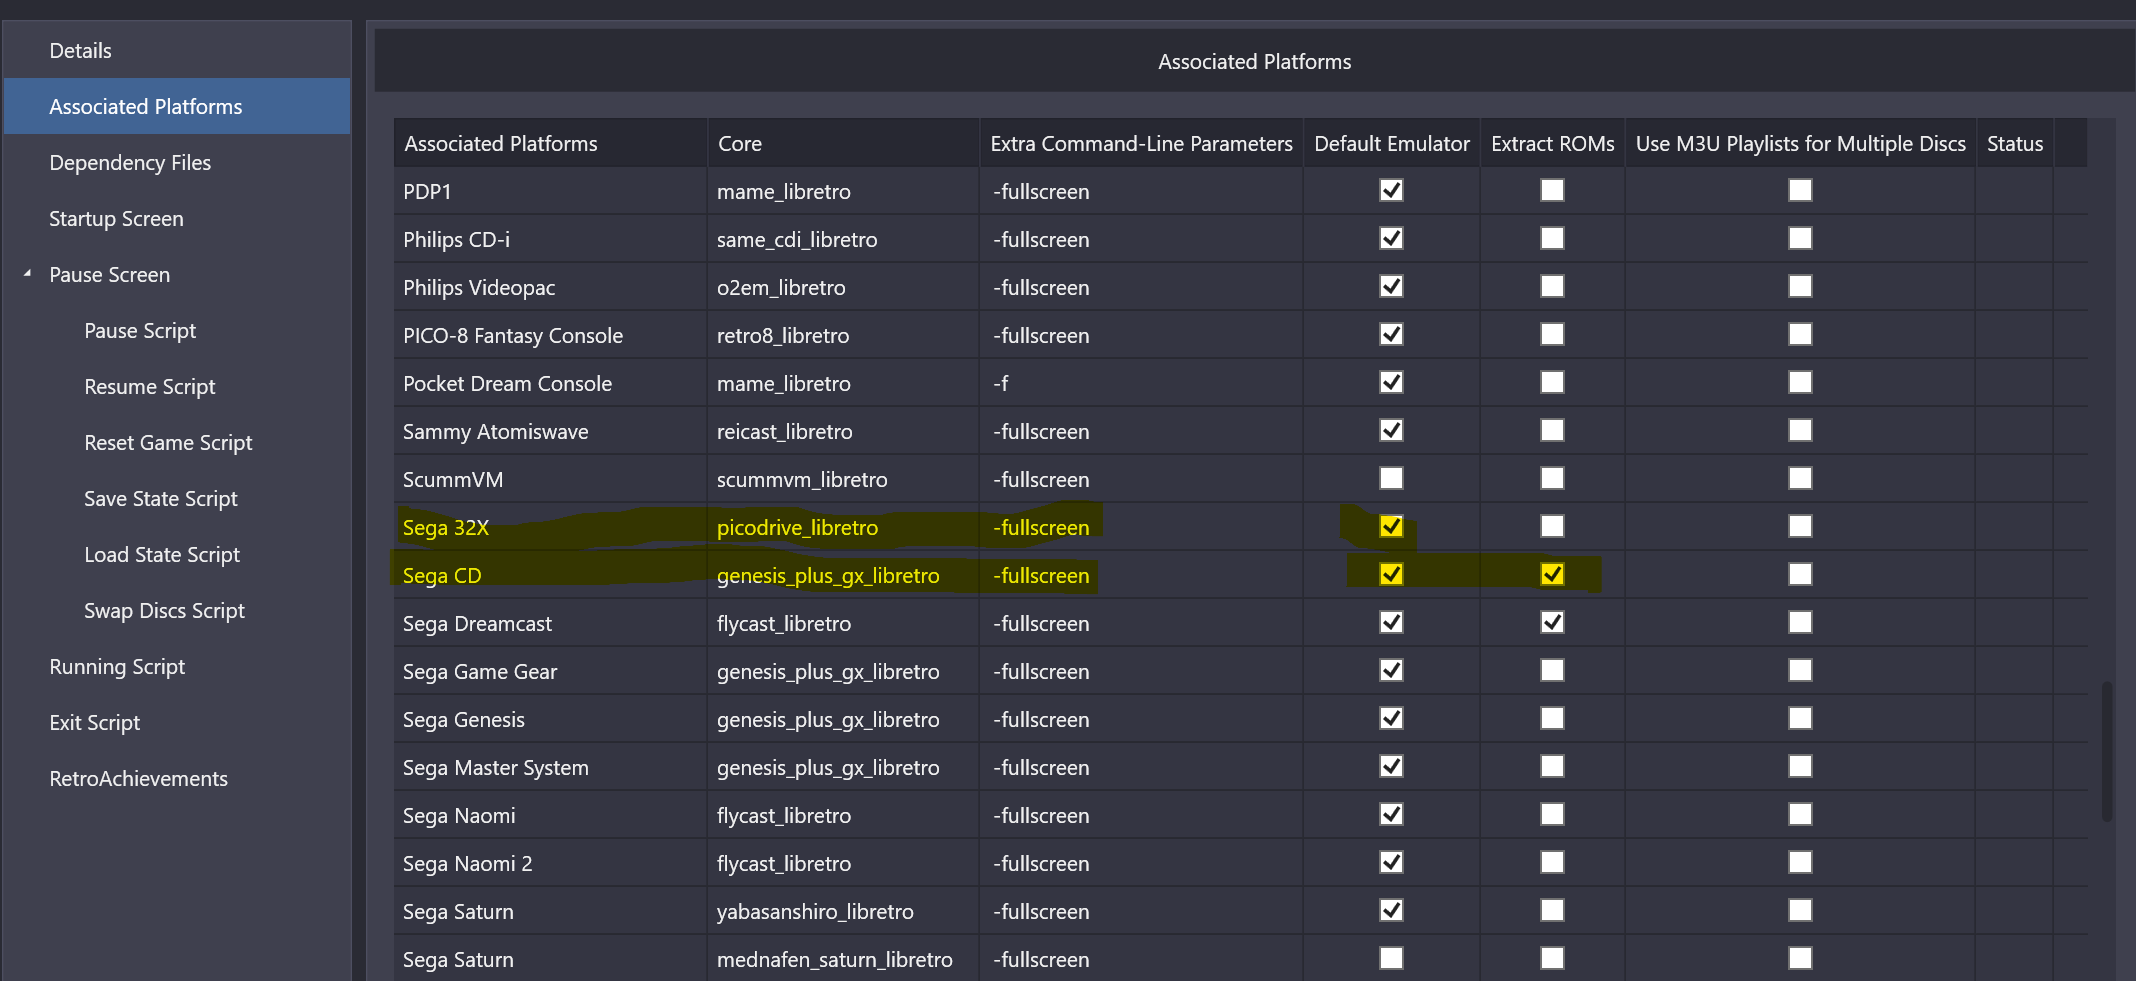Edit the yabasanshiro_libretro core cell
The width and height of the screenshot is (2136, 981).
click(x=844, y=911)
